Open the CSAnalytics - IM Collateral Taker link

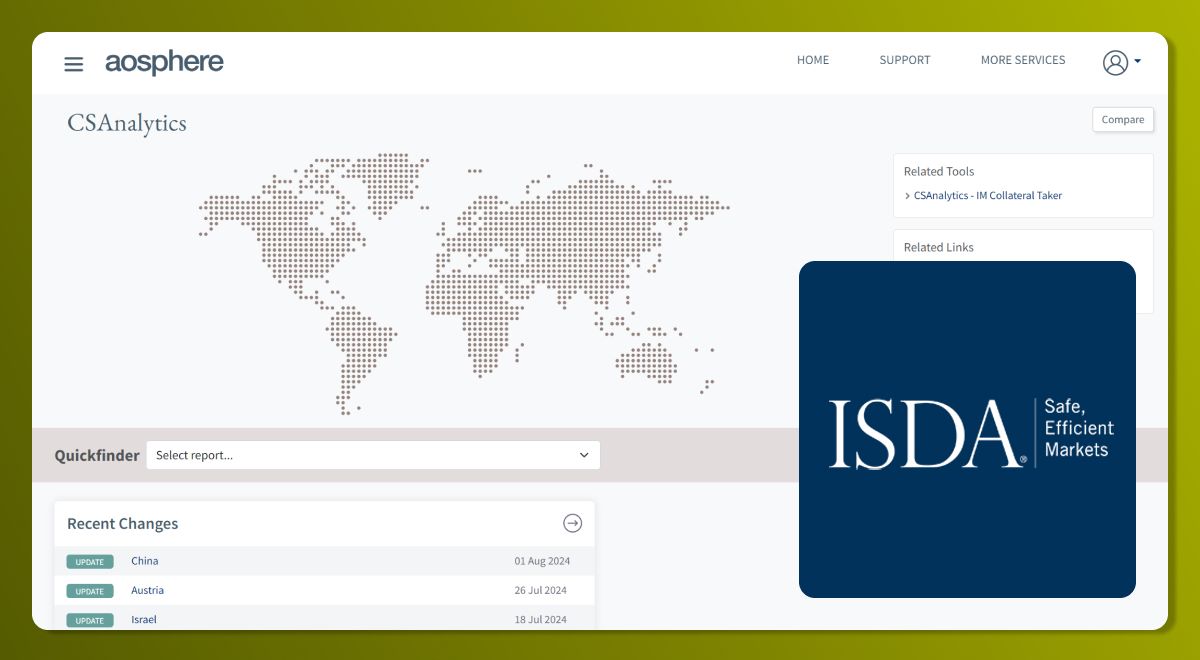pyautogui.click(x=987, y=196)
